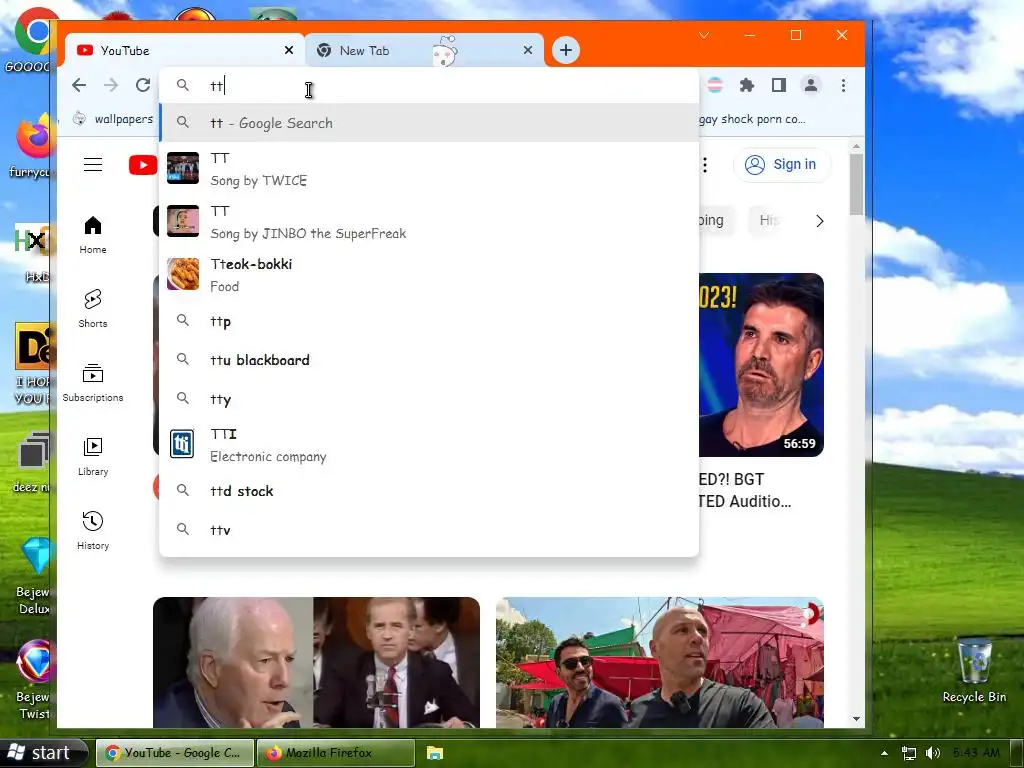Viewport: 1024px width, 768px height.
Task: Toggle the Chrome side panel icon
Action: pos(778,86)
